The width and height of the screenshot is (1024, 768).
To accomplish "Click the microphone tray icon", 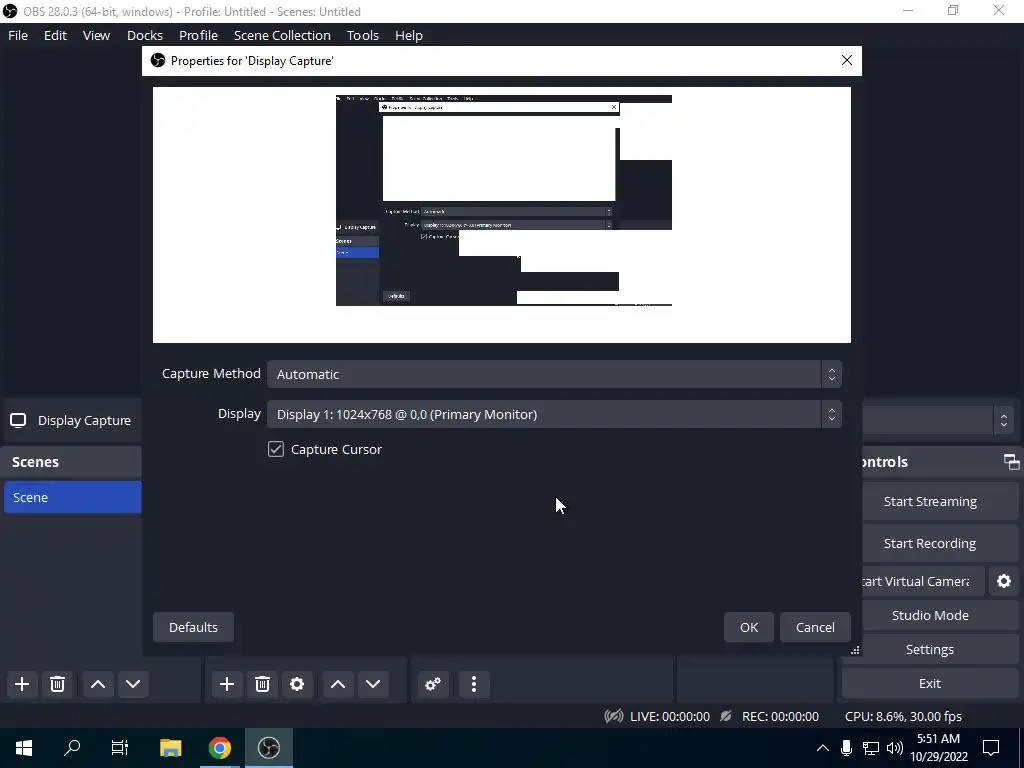I will 846,748.
